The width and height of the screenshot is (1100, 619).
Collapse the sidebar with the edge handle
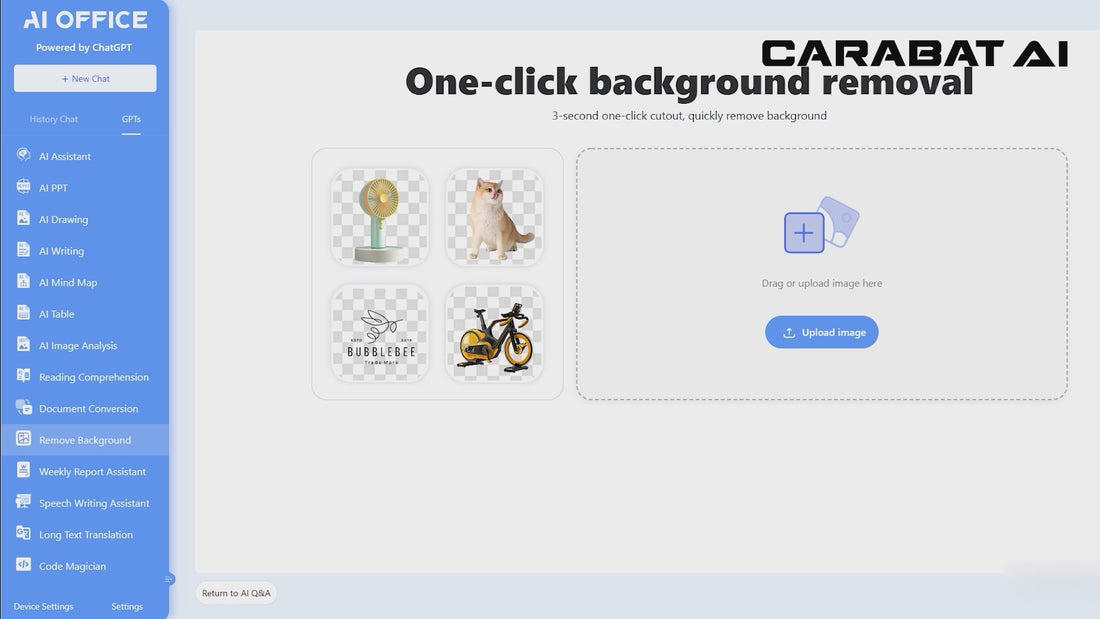click(169, 579)
